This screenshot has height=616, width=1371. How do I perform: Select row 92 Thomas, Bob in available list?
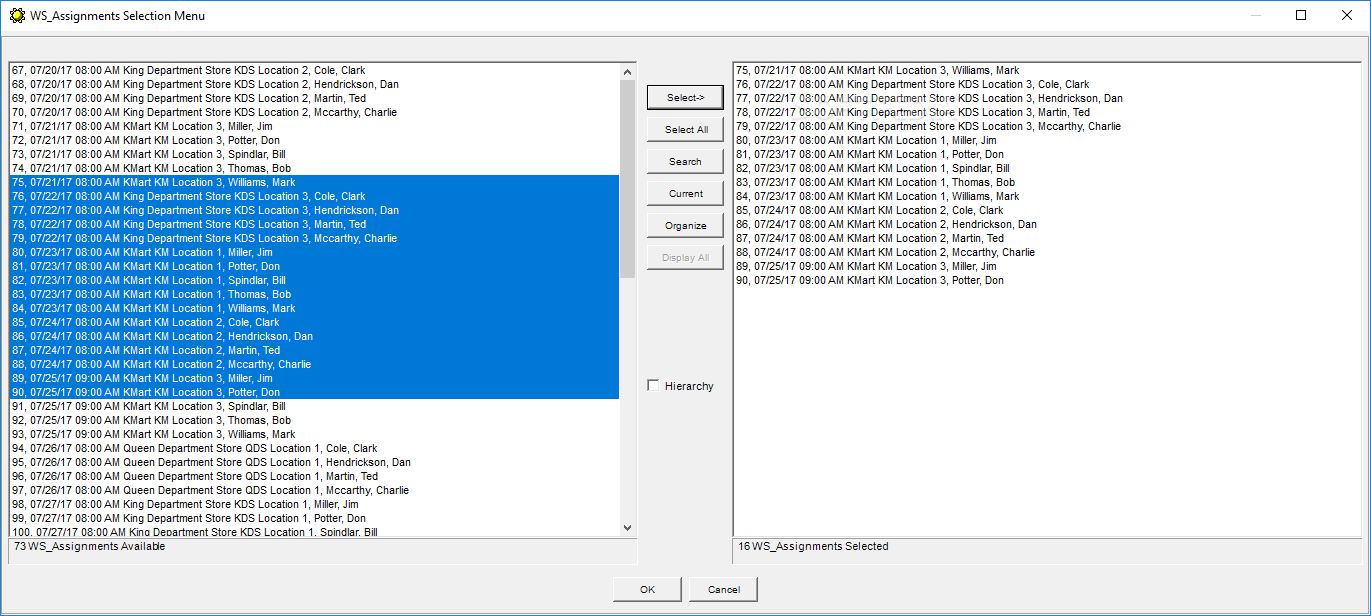(x=314, y=420)
